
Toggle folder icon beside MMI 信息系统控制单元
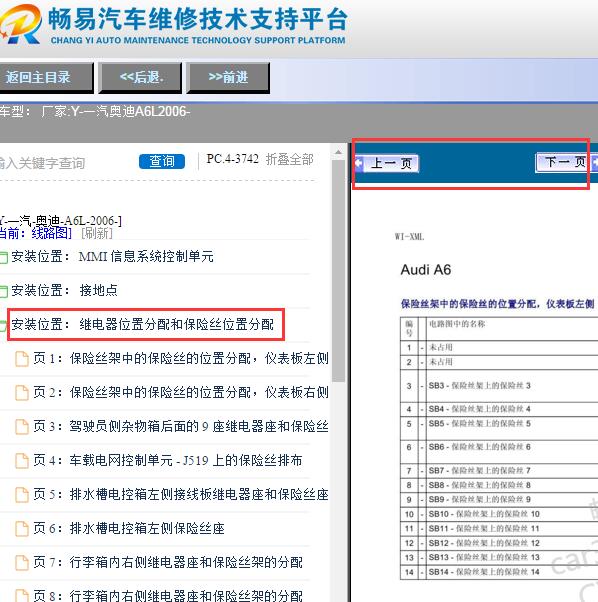coord(3,258)
